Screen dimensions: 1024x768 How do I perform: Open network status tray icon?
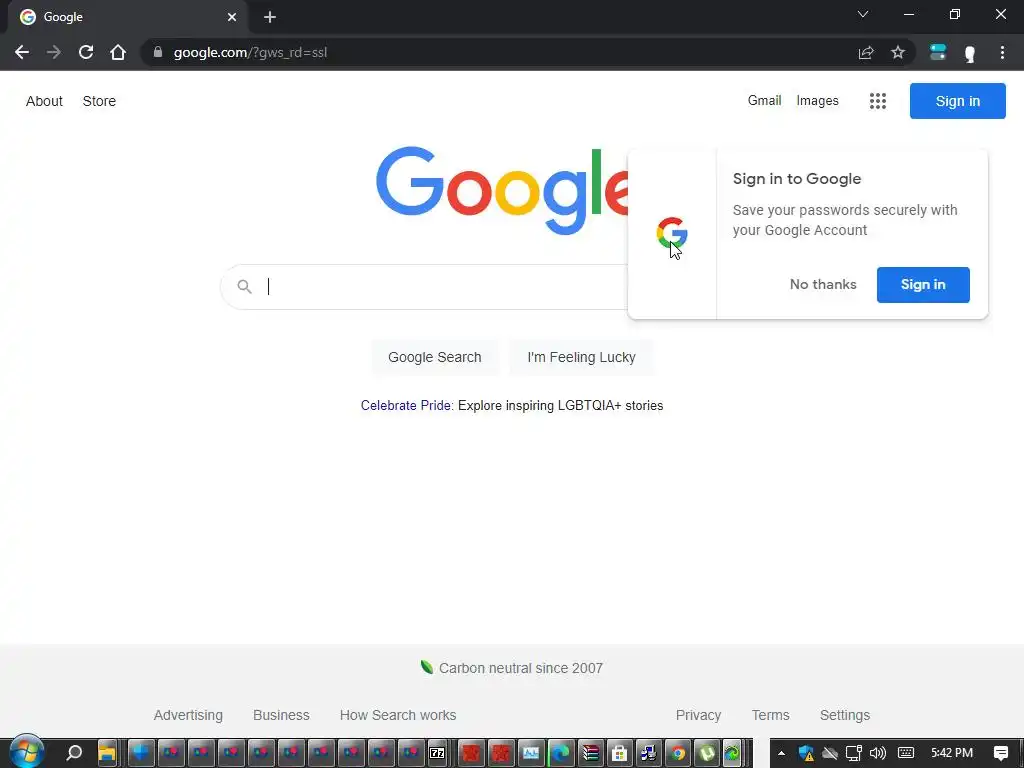click(x=854, y=753)
